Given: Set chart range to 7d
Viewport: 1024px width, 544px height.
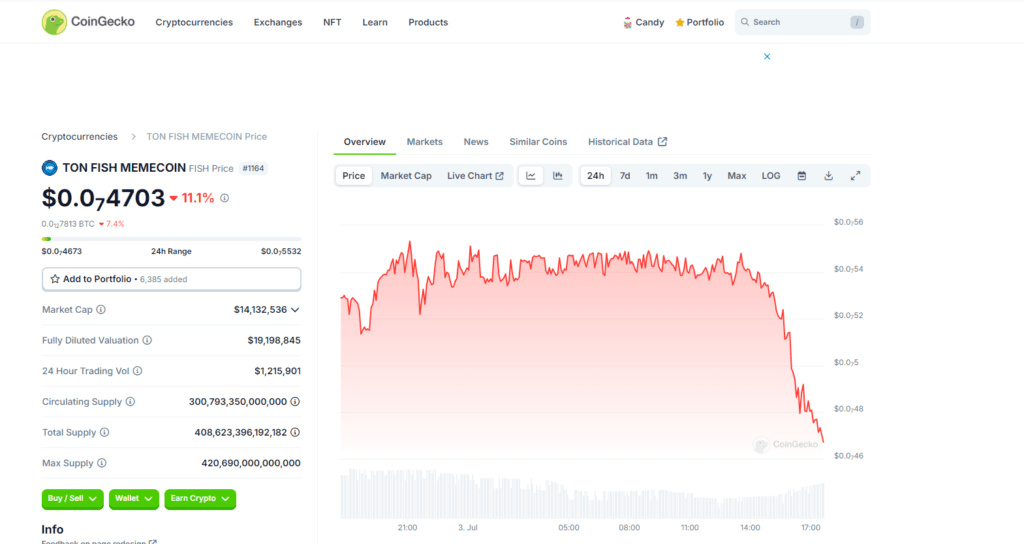Looking at the screenshot, I should [x=625, y=176].
